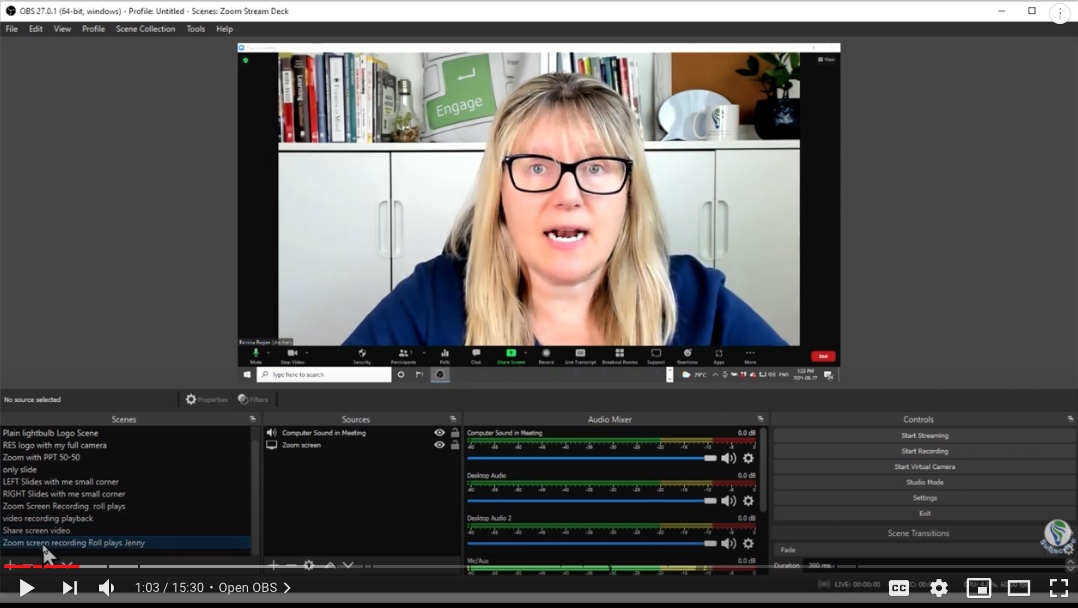1078x608 pixels.
Task: Toggle lock on Zoom screen source
Action: click(454, 445)
